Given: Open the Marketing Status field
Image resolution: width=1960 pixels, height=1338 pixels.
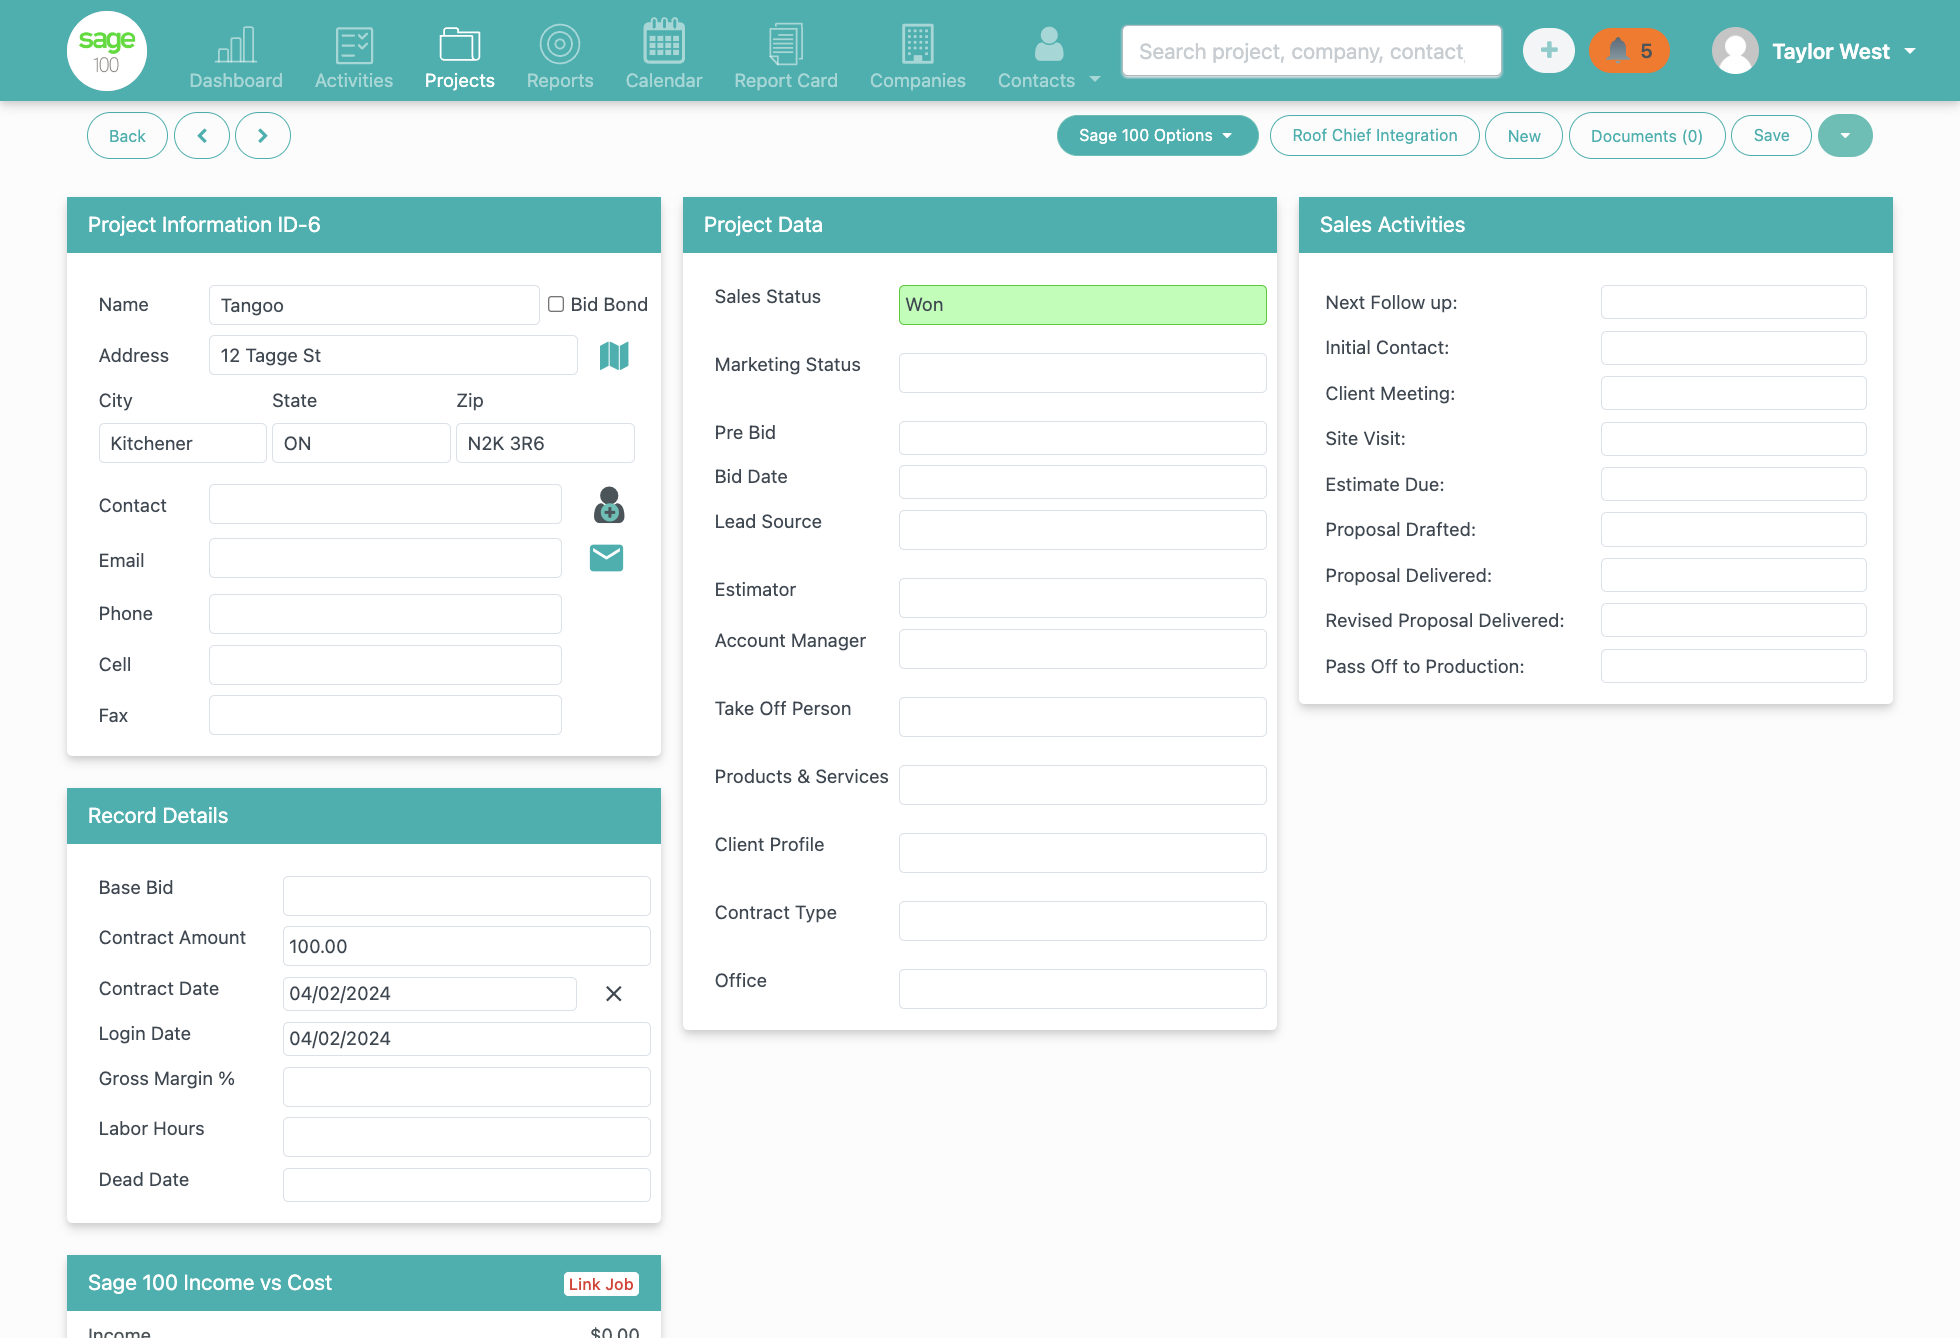Looking at the screenshot, I should pos(1083,373).
